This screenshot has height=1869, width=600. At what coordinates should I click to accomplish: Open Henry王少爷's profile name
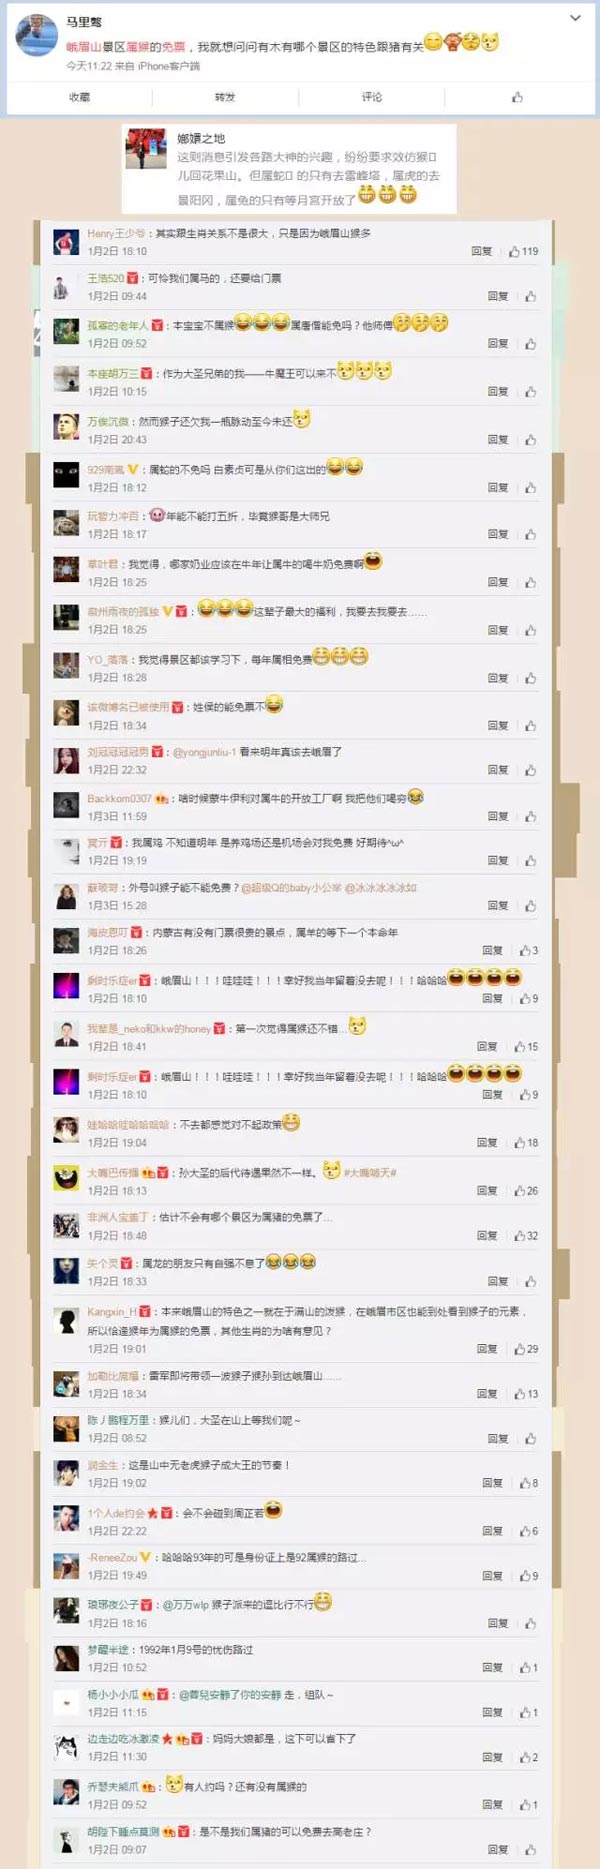[x=116, y=233]
